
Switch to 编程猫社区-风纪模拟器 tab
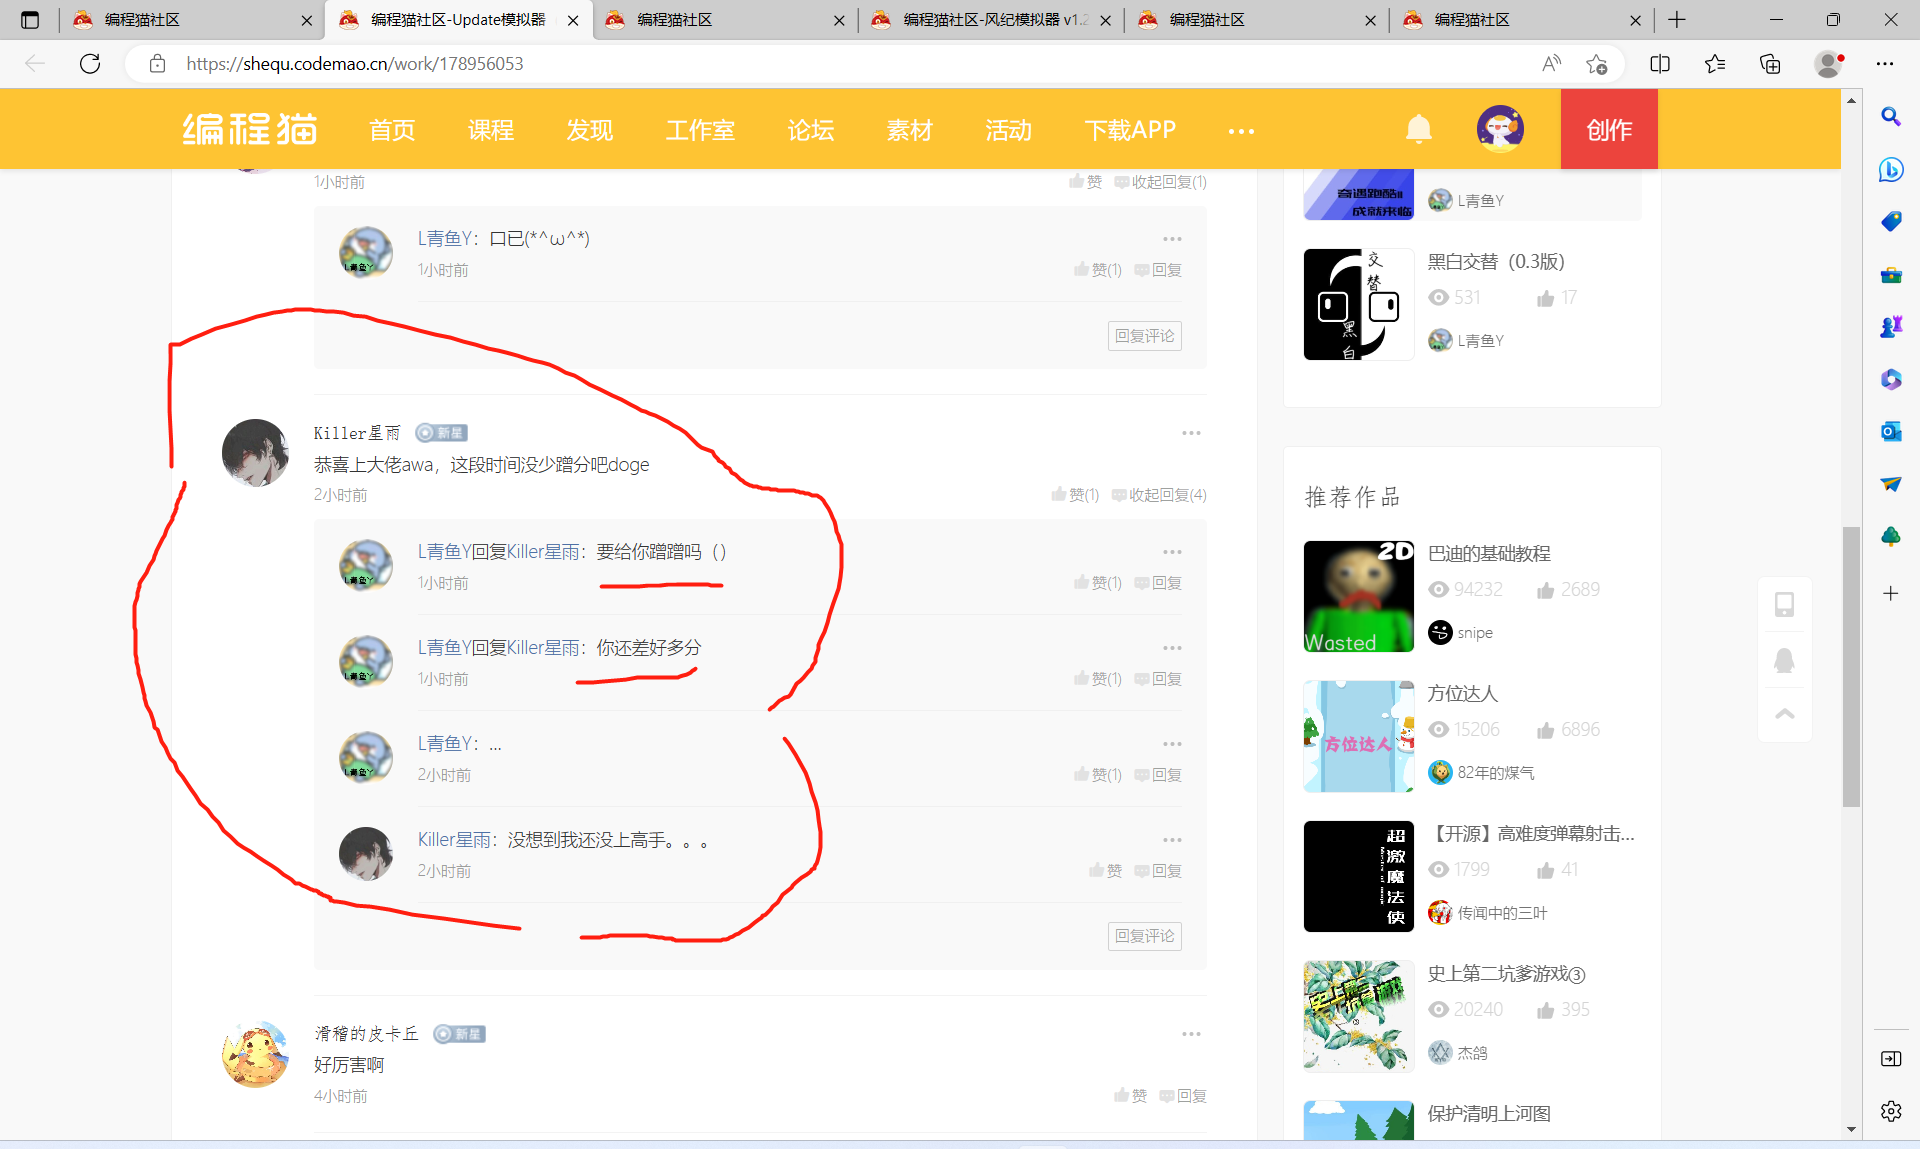(992, 20)
